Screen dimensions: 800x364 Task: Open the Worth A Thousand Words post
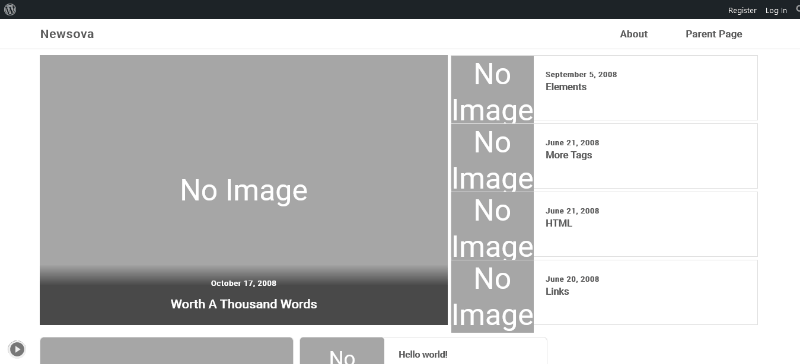[x=244, y=304]
